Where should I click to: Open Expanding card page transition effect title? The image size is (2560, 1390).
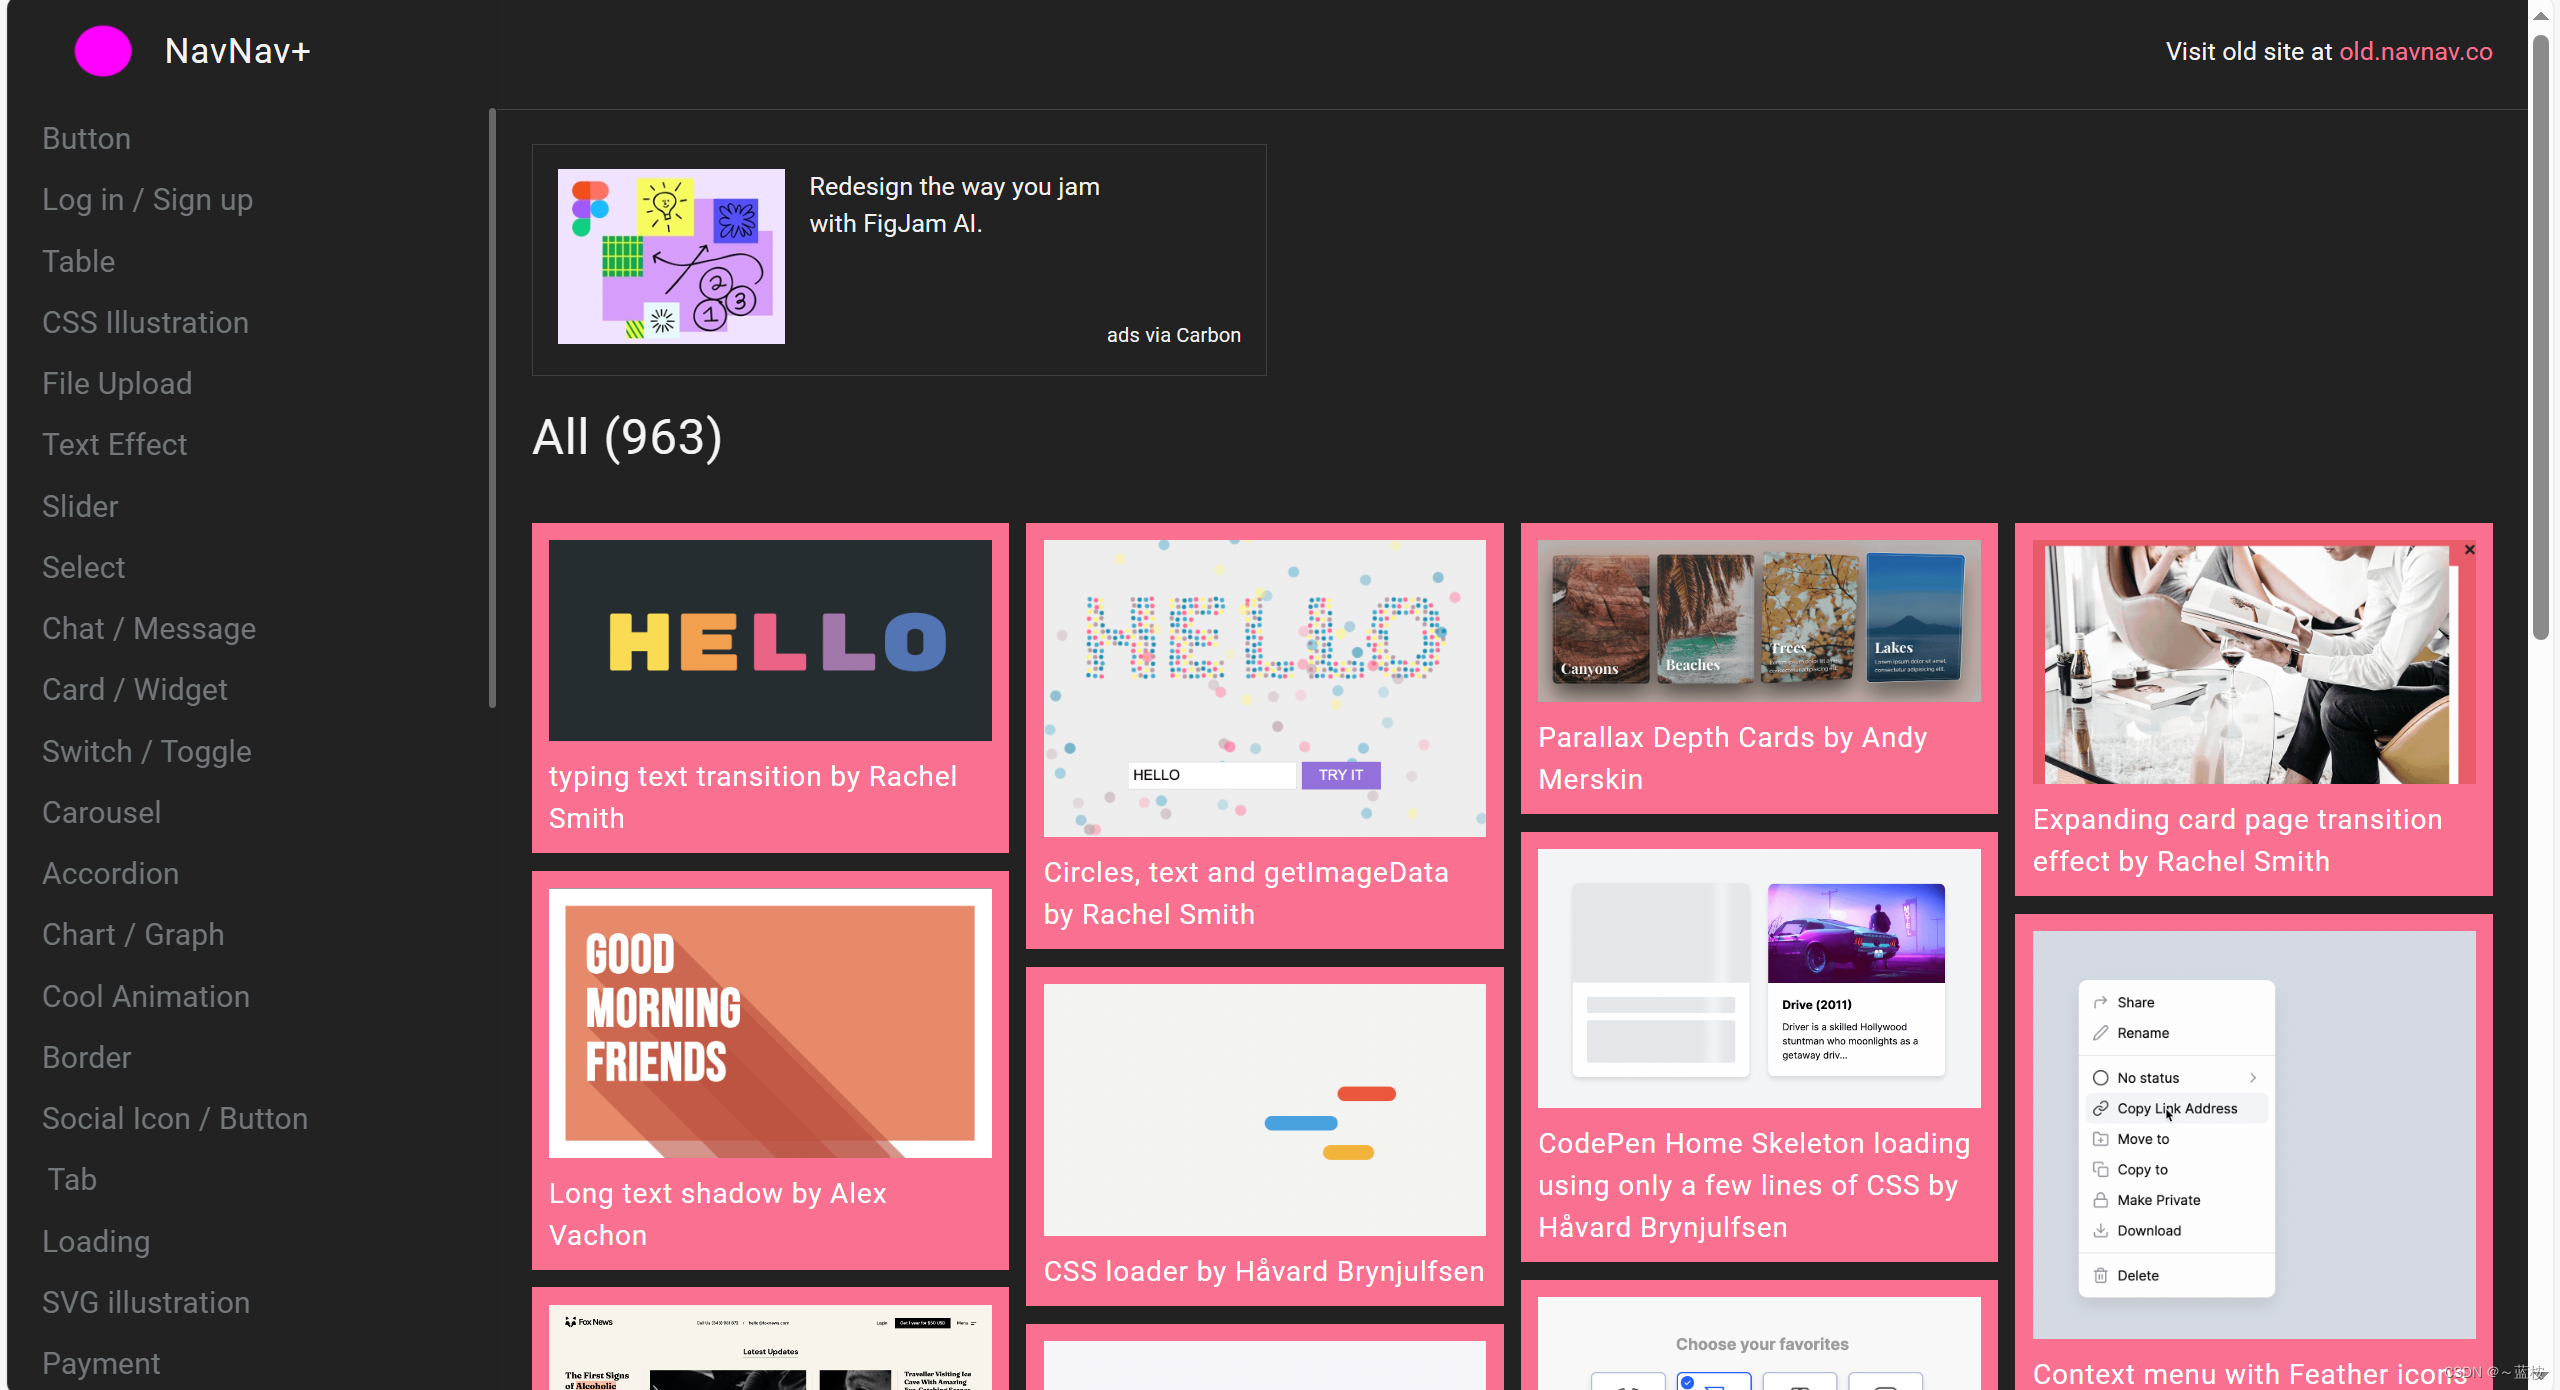point(2237,840)
